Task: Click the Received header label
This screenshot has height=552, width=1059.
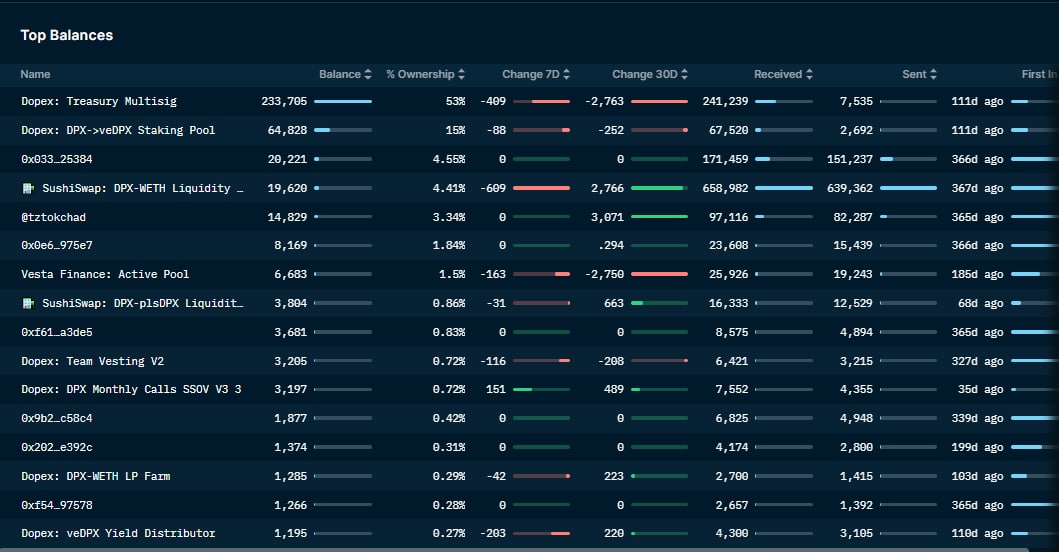Action: point(778,74)
